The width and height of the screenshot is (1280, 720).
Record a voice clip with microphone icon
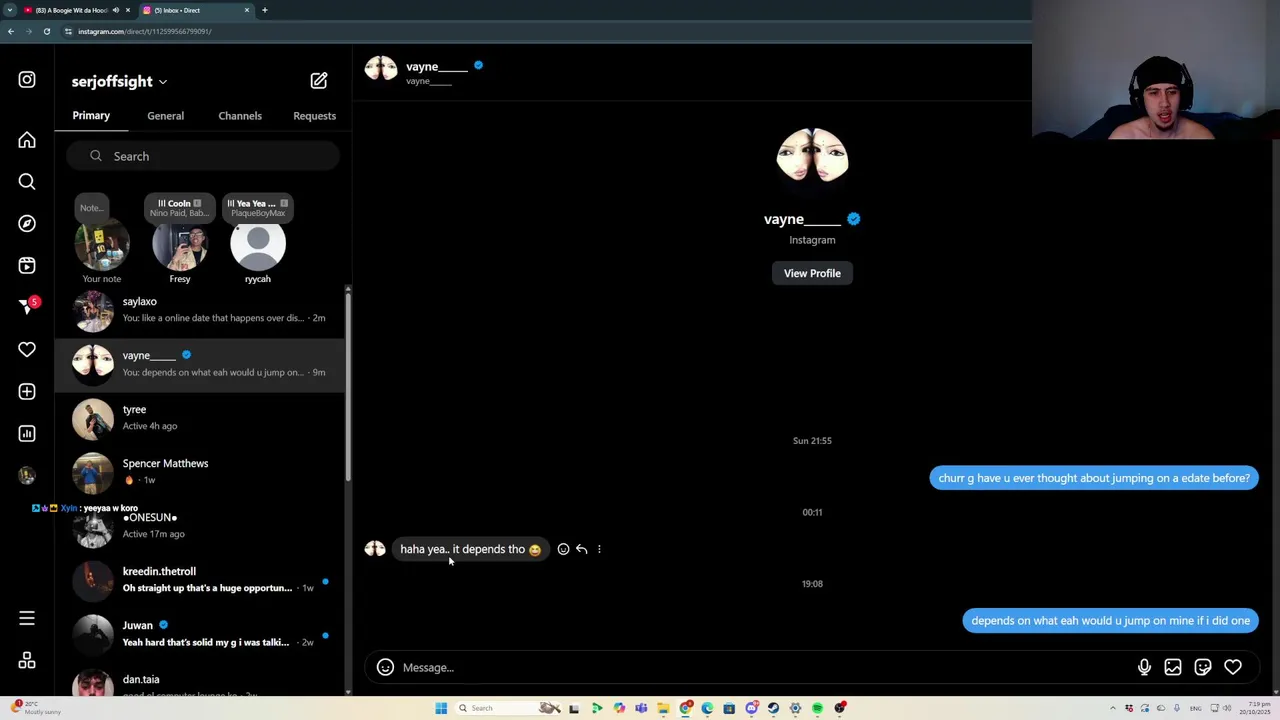coord(1144,668)
